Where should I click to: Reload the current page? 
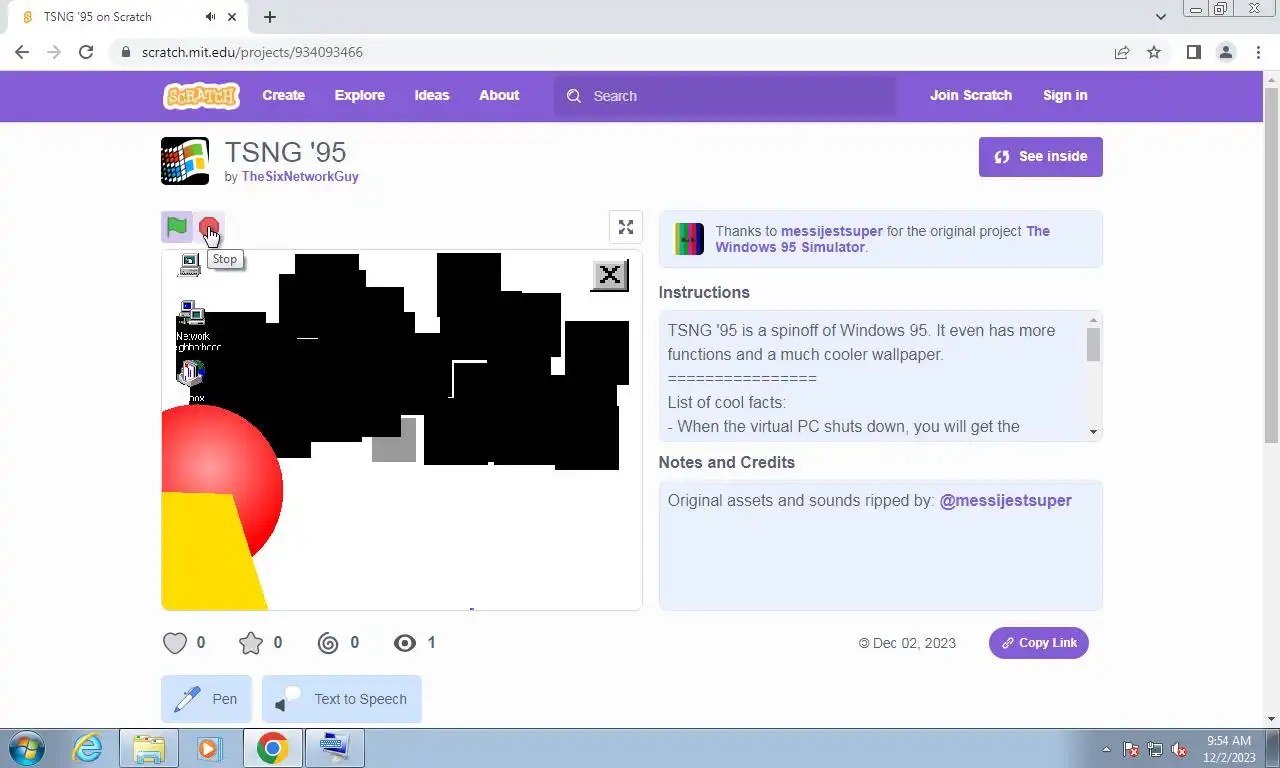tap(86, 52)
